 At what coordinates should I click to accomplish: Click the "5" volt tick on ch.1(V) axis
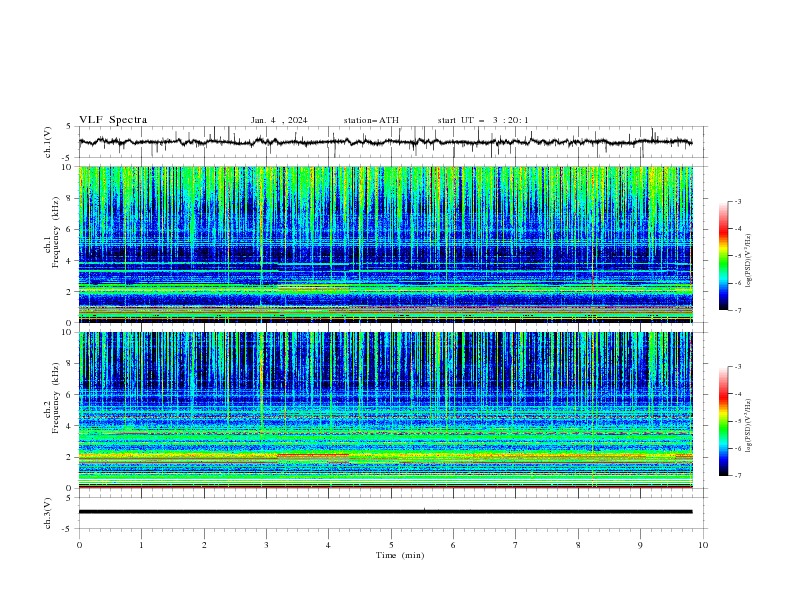point(69,126)
